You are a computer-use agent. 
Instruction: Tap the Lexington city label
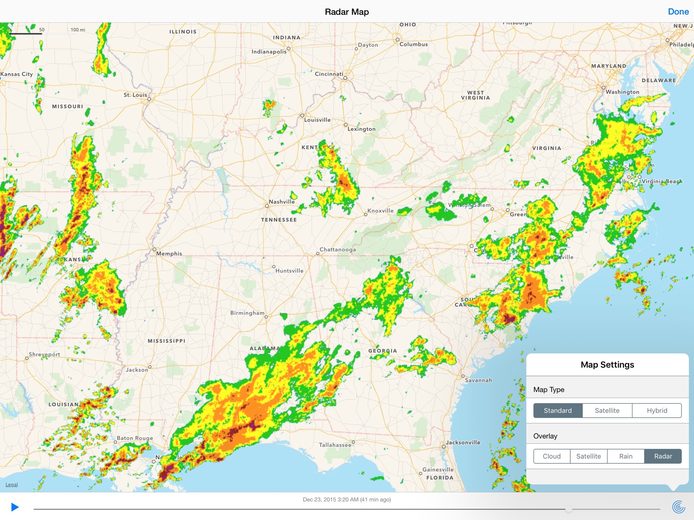point(362,129)
